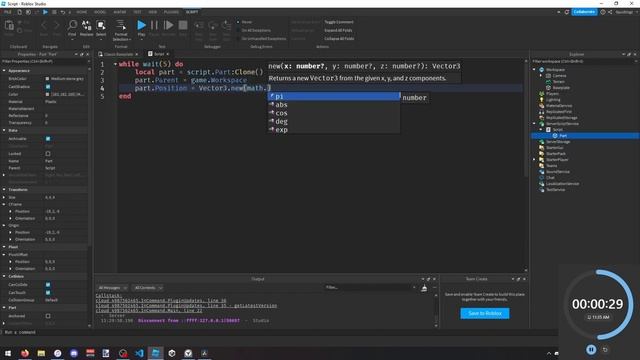The image size is (640, 360).
Task: Select the Lighting service in Explorer
Action: click(553, 100)
